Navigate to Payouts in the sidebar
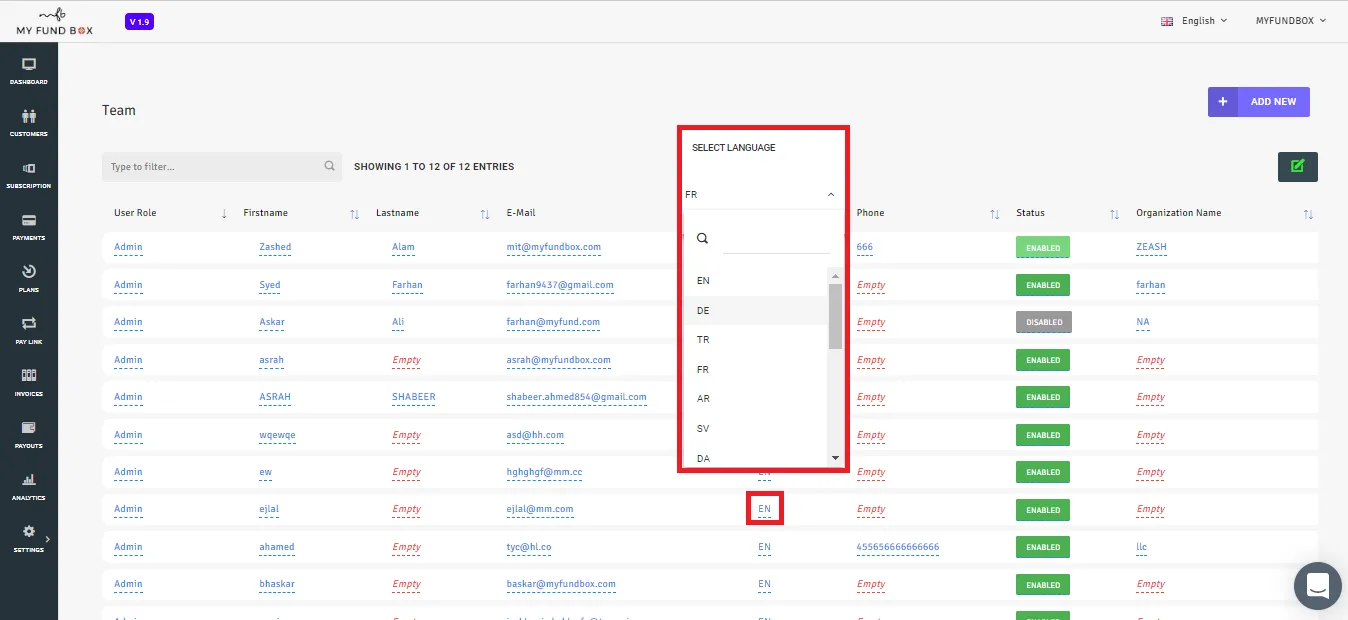Screen dimensions: 1348x620 pyautogui.click(x=29, y=434)
